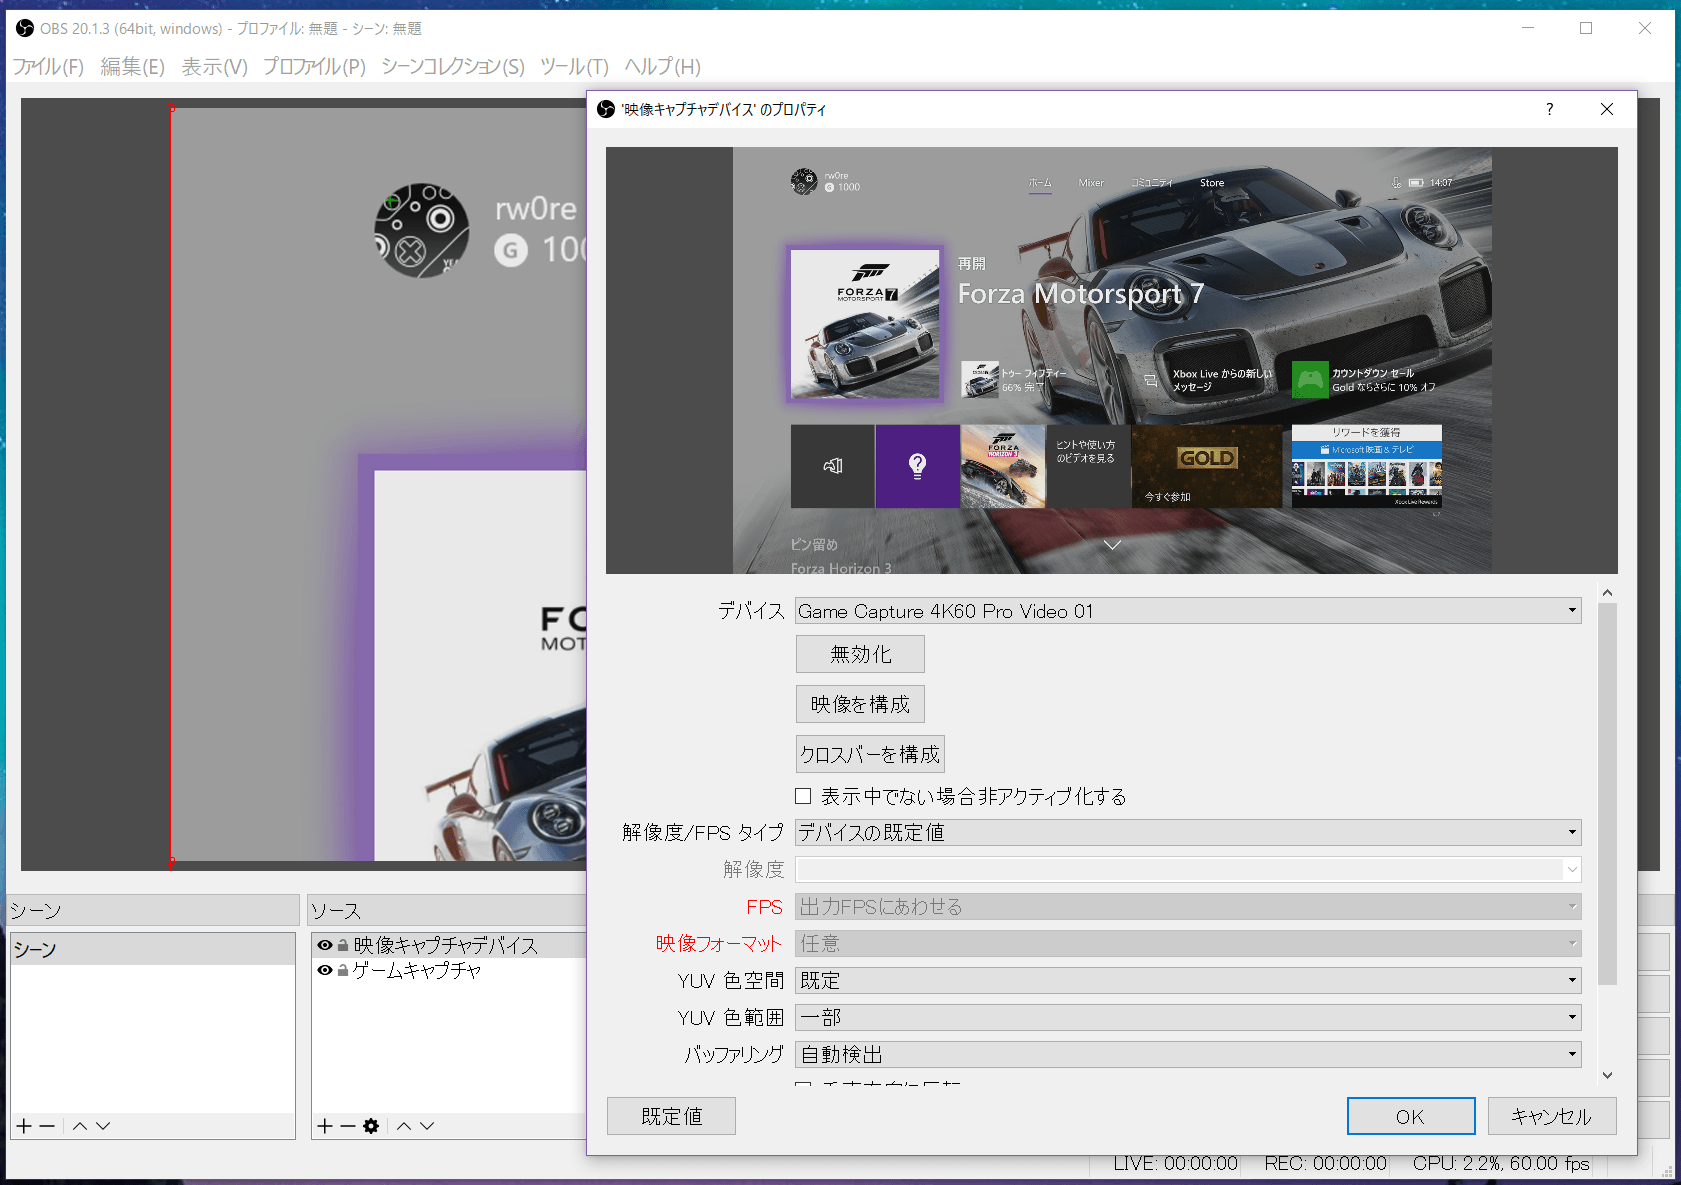Image resolution: width=1681 pixels, height=1185 pixels.
Task: Open the FPS dropdown
Action: (1188, 906)
